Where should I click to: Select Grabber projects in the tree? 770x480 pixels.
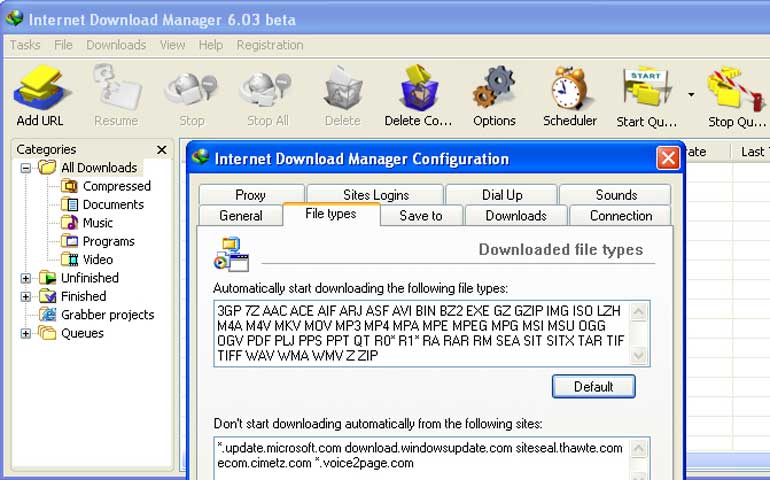click(108, 314)
